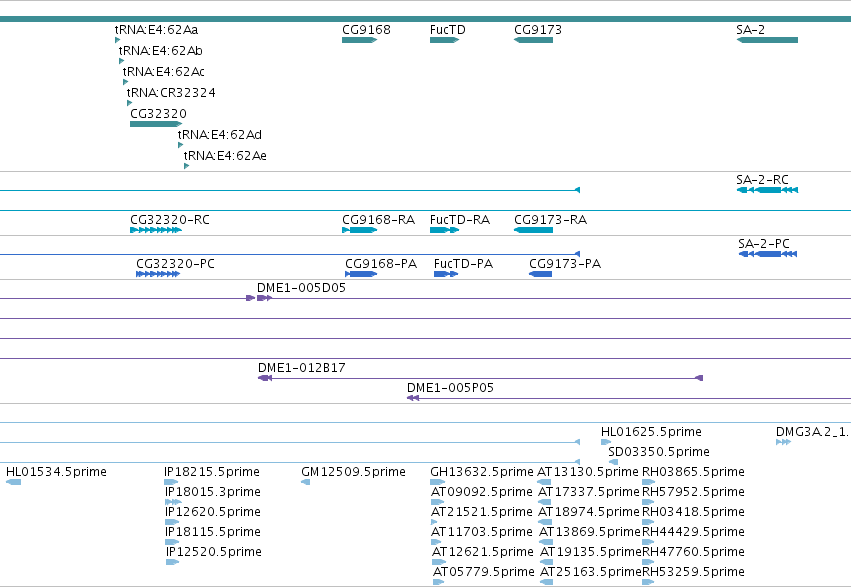Viewport: 851px width, 587px height.
Task: Select the HL01534.5prime EST
Action: click(14, 482)
